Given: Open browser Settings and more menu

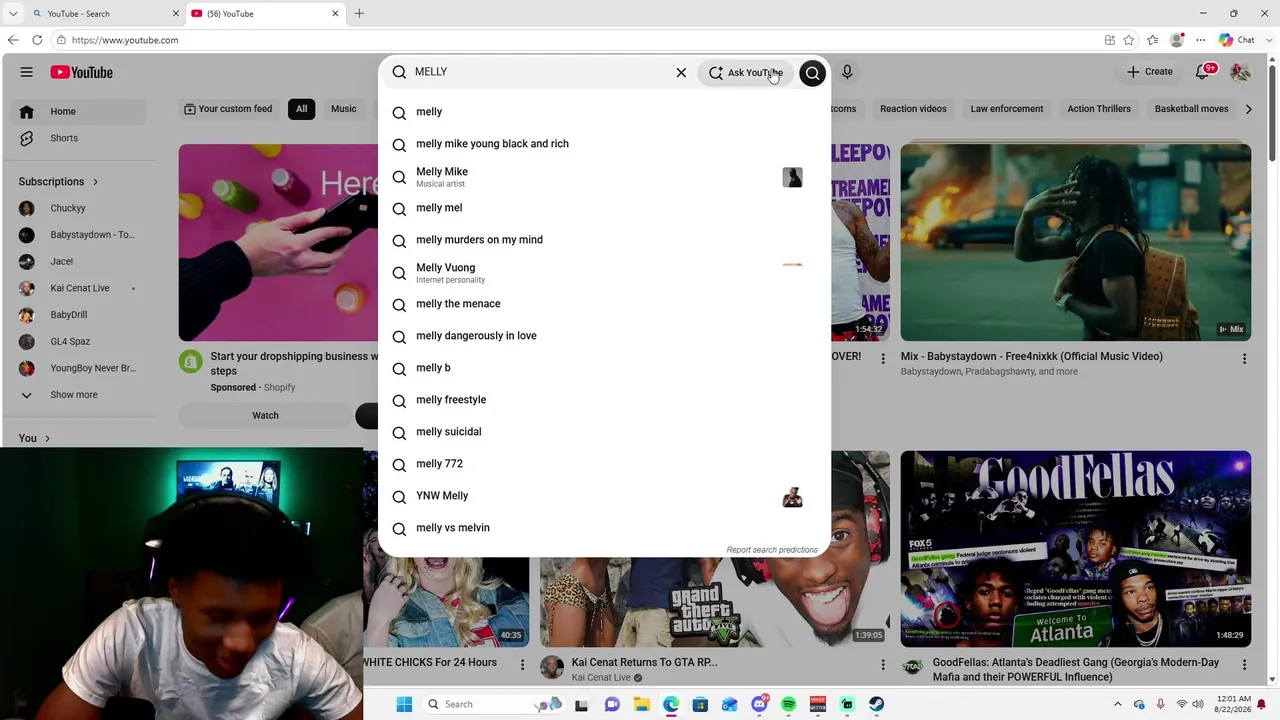Looking at the screenshot, I should tap(1199, 40).
